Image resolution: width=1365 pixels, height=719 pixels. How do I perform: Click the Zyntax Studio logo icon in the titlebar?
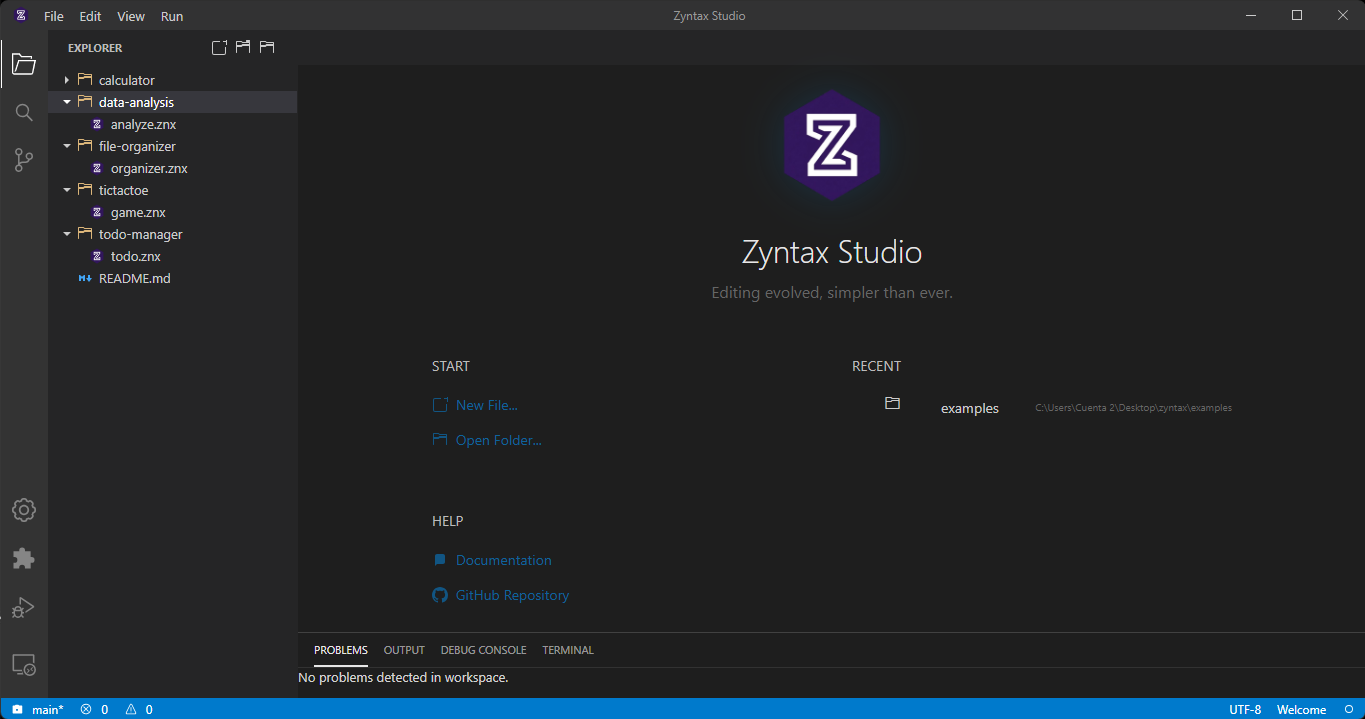point(20,15)
